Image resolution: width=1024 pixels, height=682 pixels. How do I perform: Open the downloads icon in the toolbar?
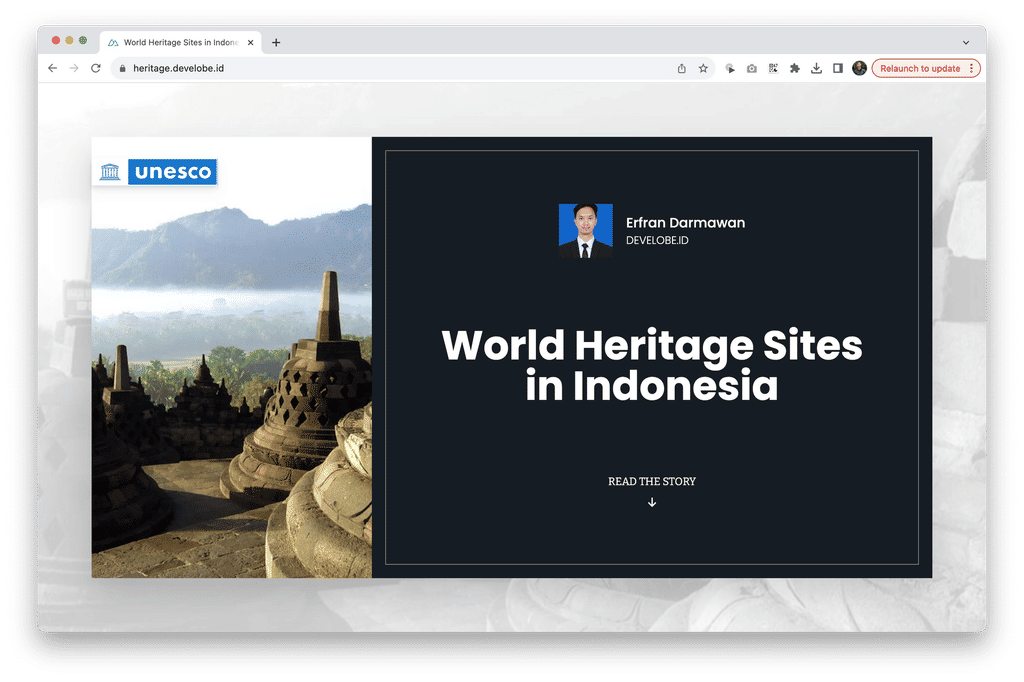[x=816, y=68]
